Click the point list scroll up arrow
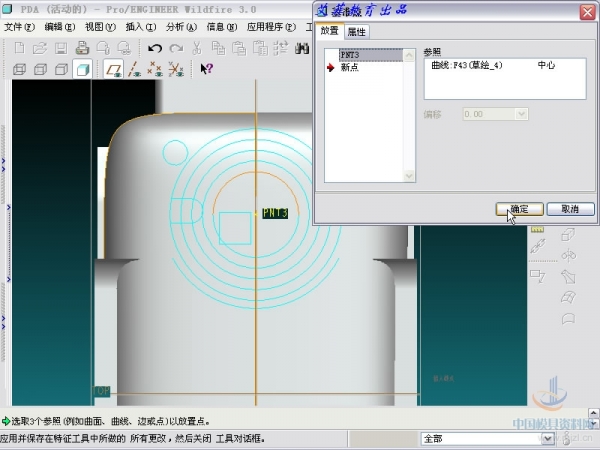This screenshot has width=600, height=450. [409, 56]
